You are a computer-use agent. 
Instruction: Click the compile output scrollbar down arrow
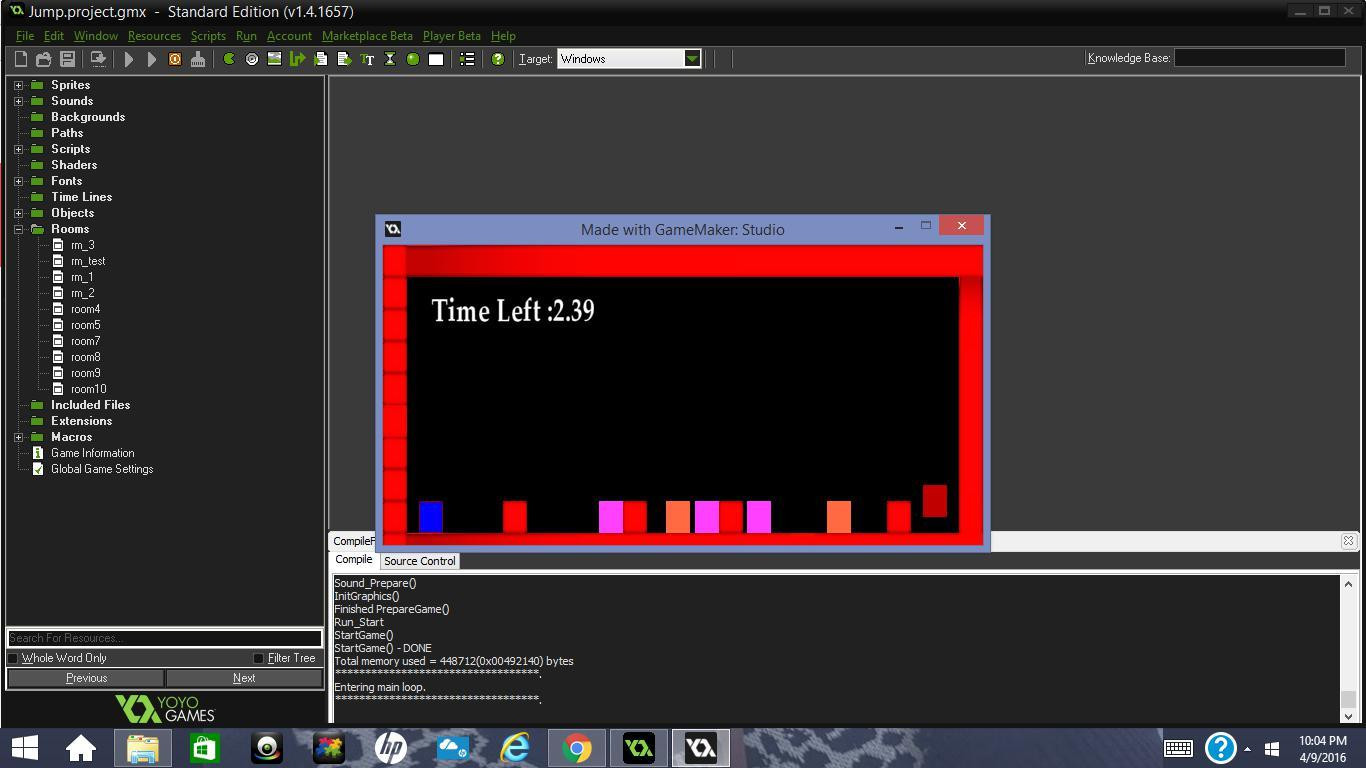pyautogui.click(x=1348, y=716)
